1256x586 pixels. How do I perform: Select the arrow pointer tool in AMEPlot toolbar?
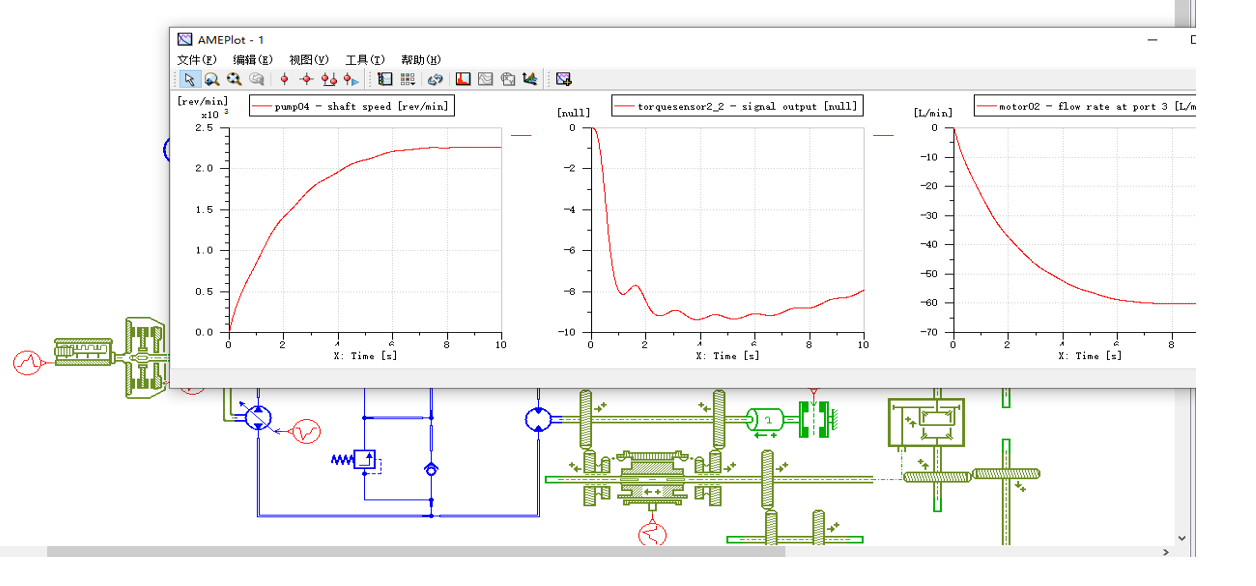click(189, 79)
